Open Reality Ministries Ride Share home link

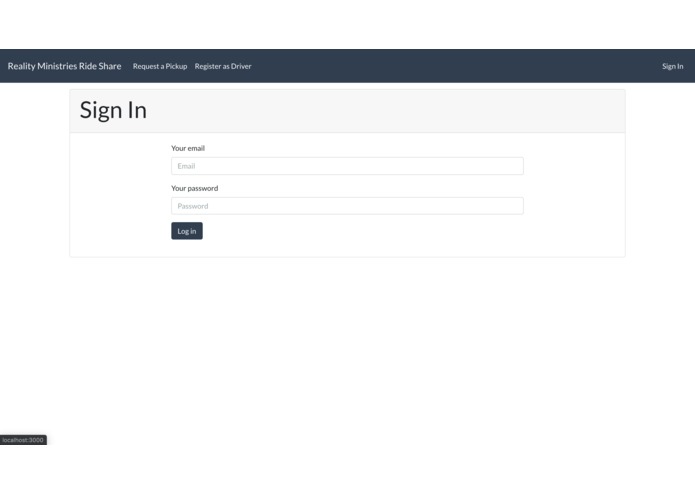click(x=64, y=66)
